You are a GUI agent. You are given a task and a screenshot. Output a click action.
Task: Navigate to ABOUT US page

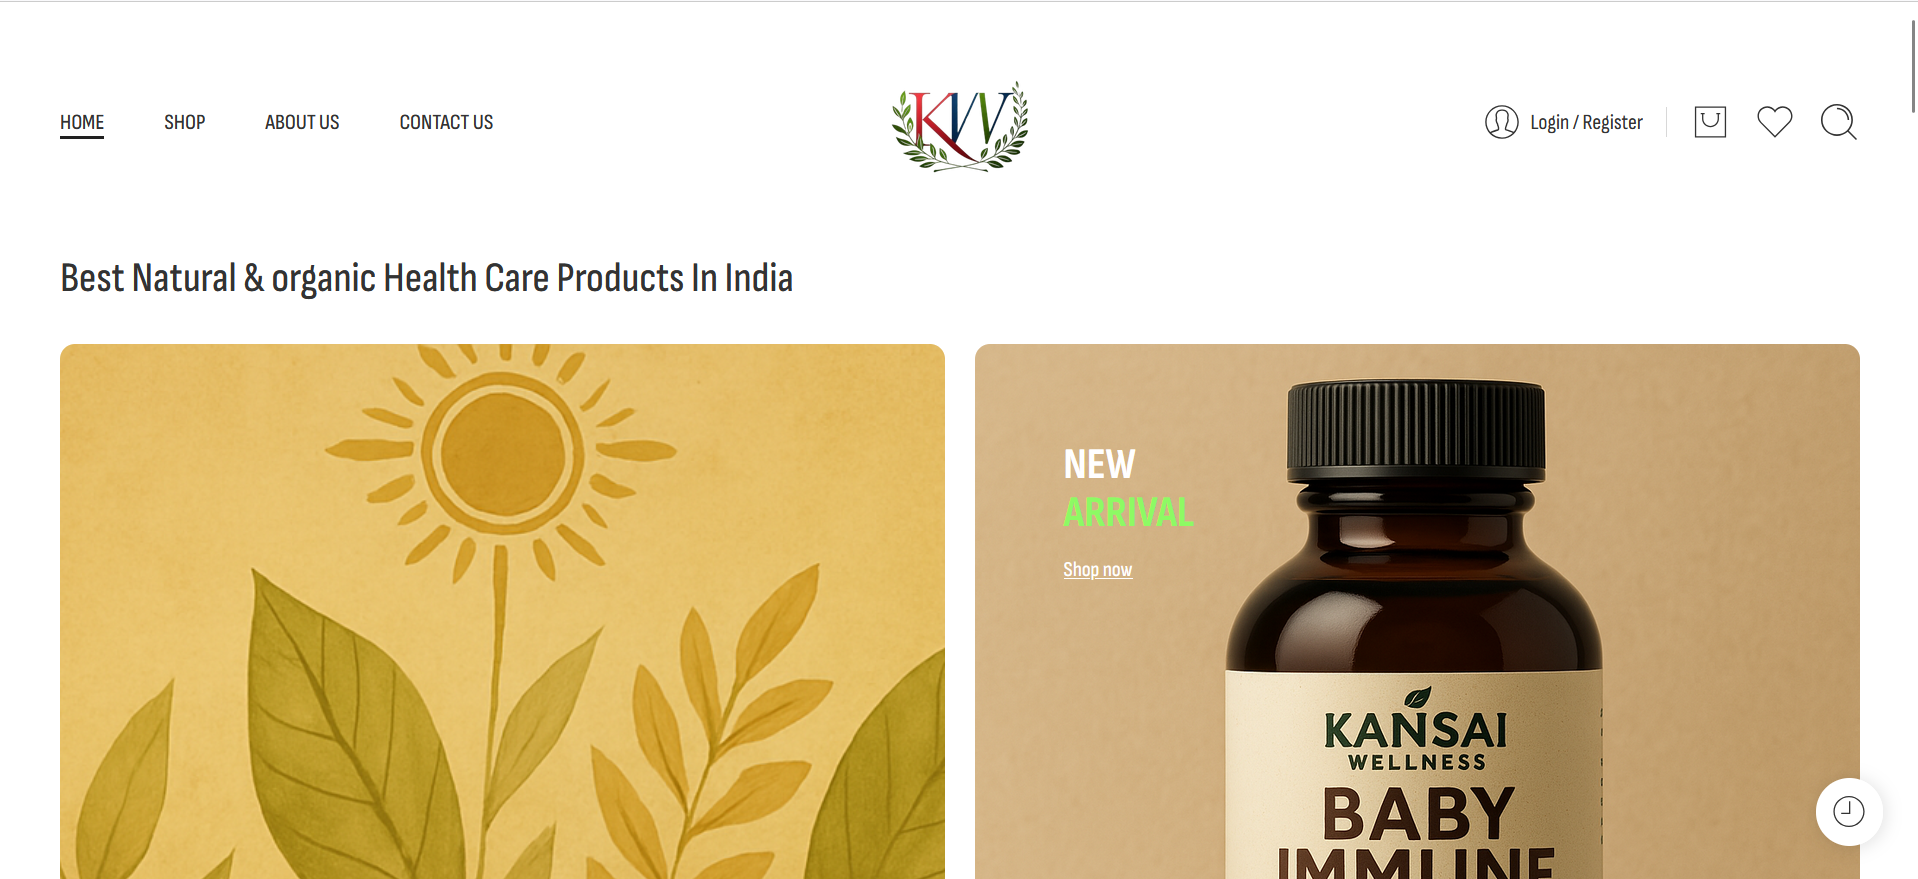click(x=302, y=122)
